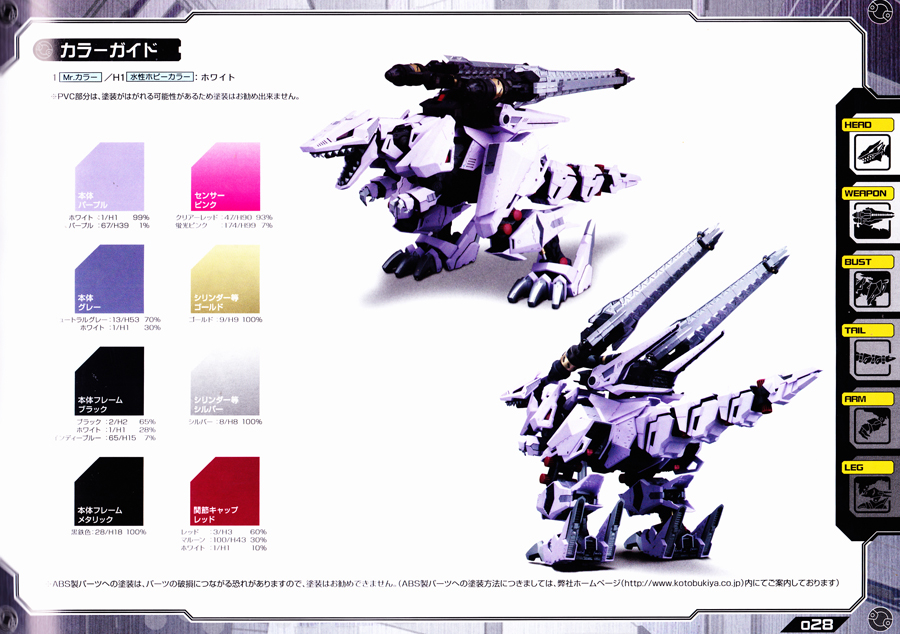This screenshot has width=900, height=634.
Task: Click the ニュートラルグレー :13/H53 70% line
Action: pos(110,320)
